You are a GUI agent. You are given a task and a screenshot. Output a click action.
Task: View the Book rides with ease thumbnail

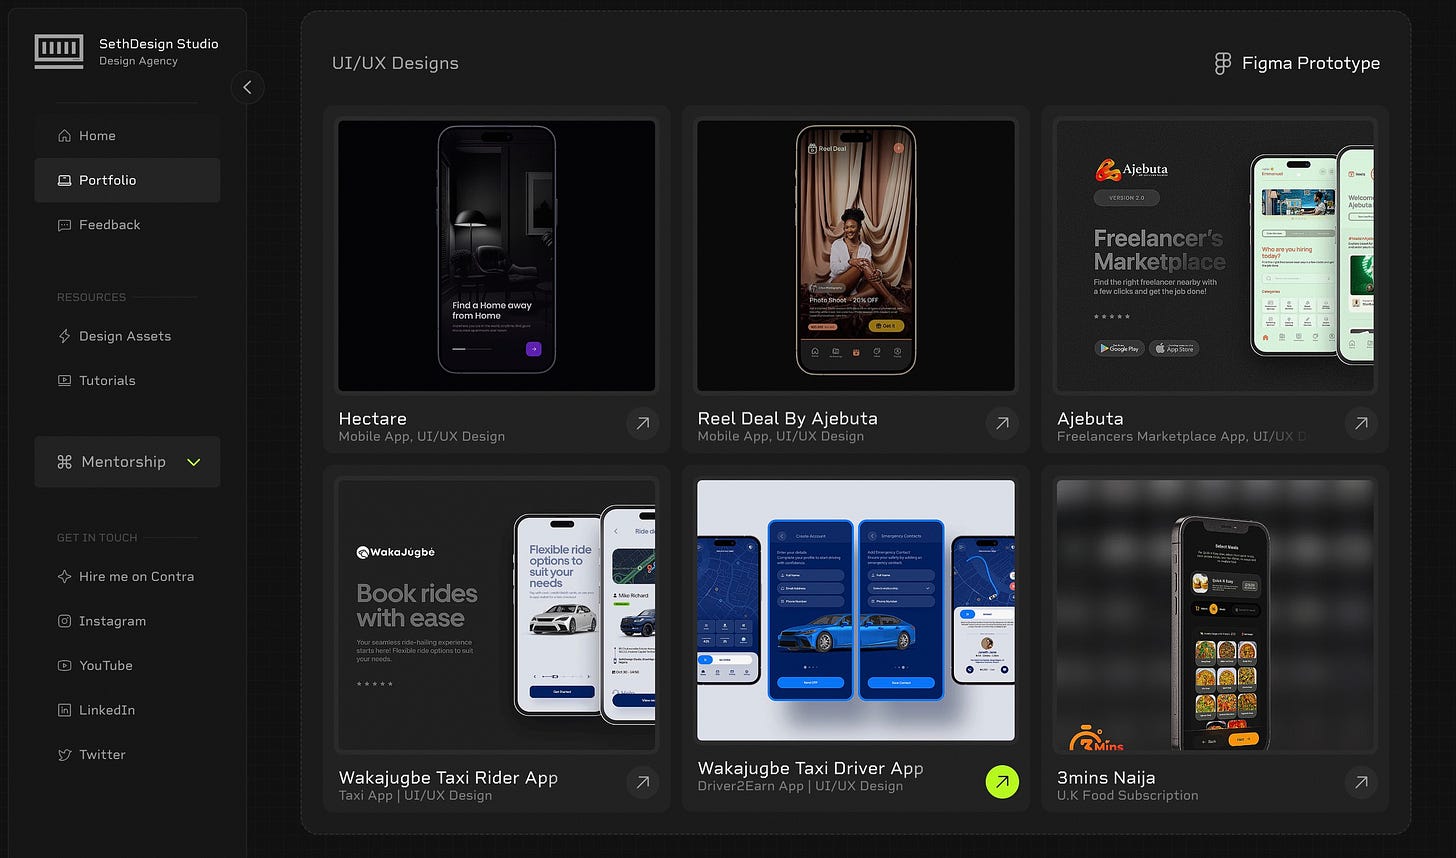pos(497,615)
